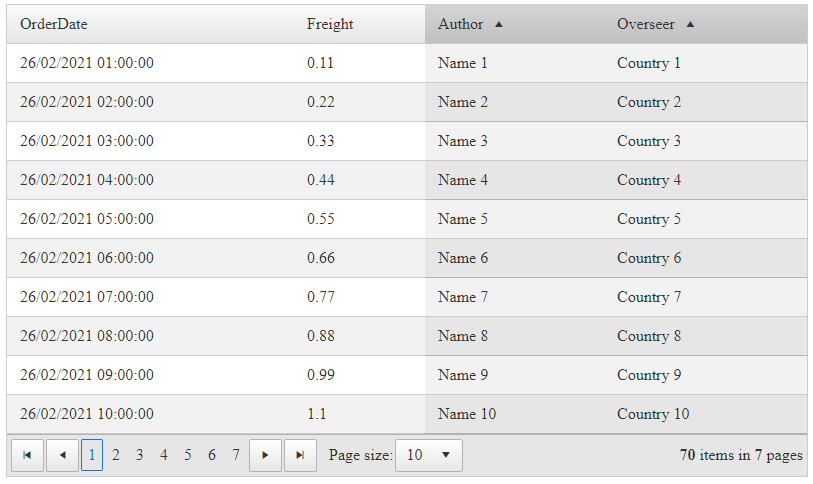This screenshot has height=484, width=813.
Task: Switch to page 2 in the pager
Action: tap(116, 455)
